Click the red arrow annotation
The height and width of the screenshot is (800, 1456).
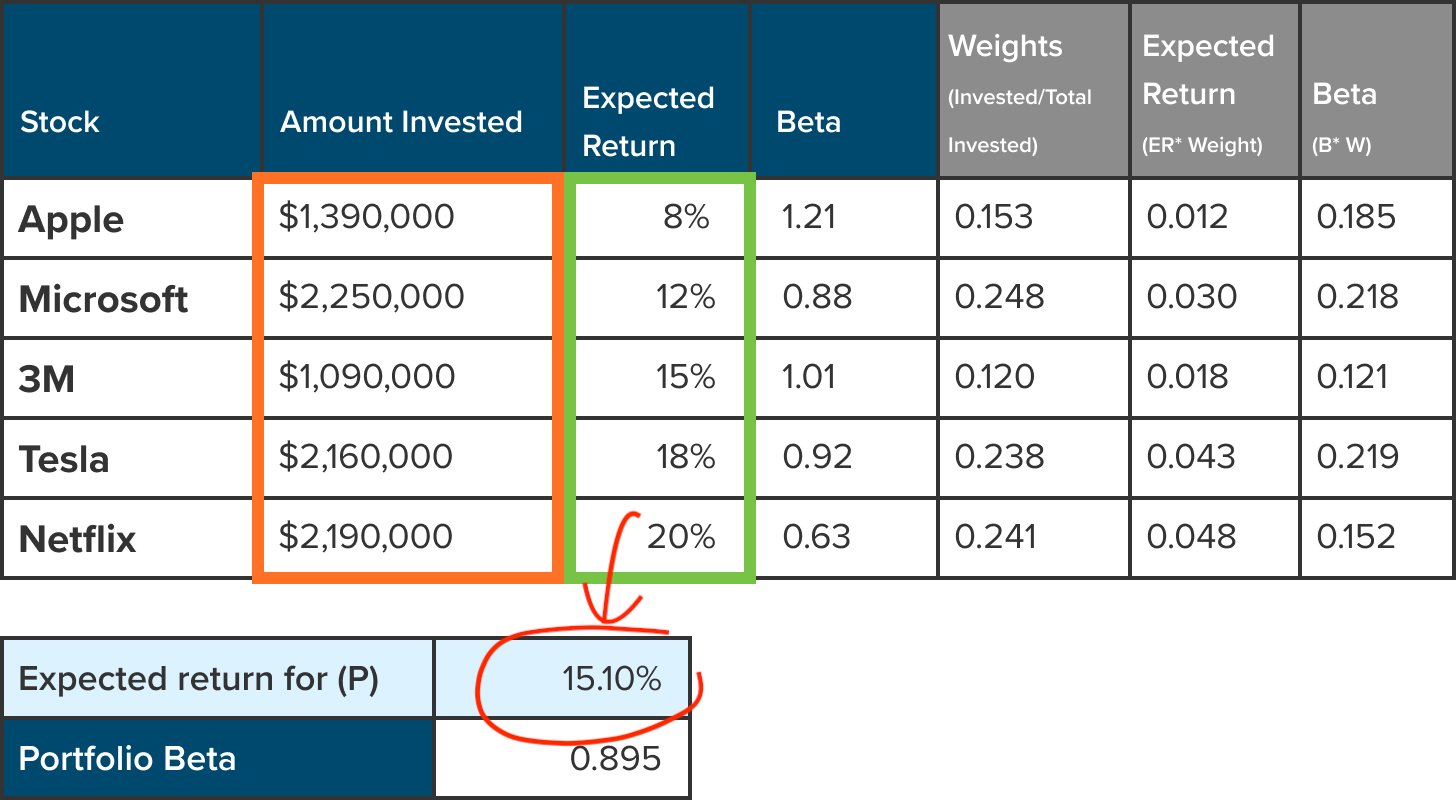612,565
